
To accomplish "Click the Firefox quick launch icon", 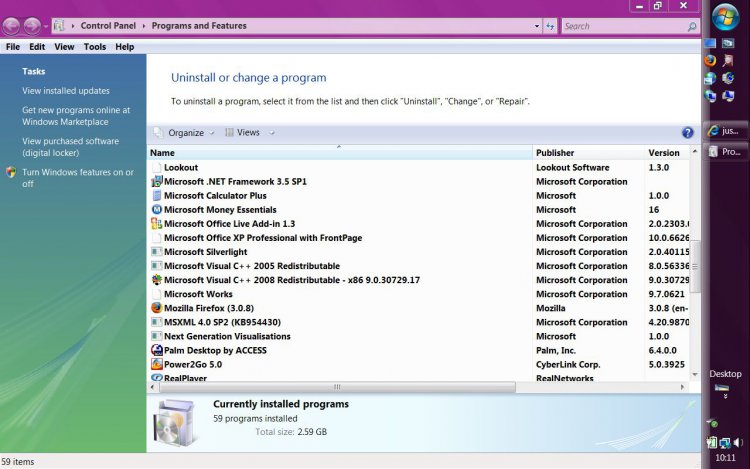I will click(x=710, y=60).
